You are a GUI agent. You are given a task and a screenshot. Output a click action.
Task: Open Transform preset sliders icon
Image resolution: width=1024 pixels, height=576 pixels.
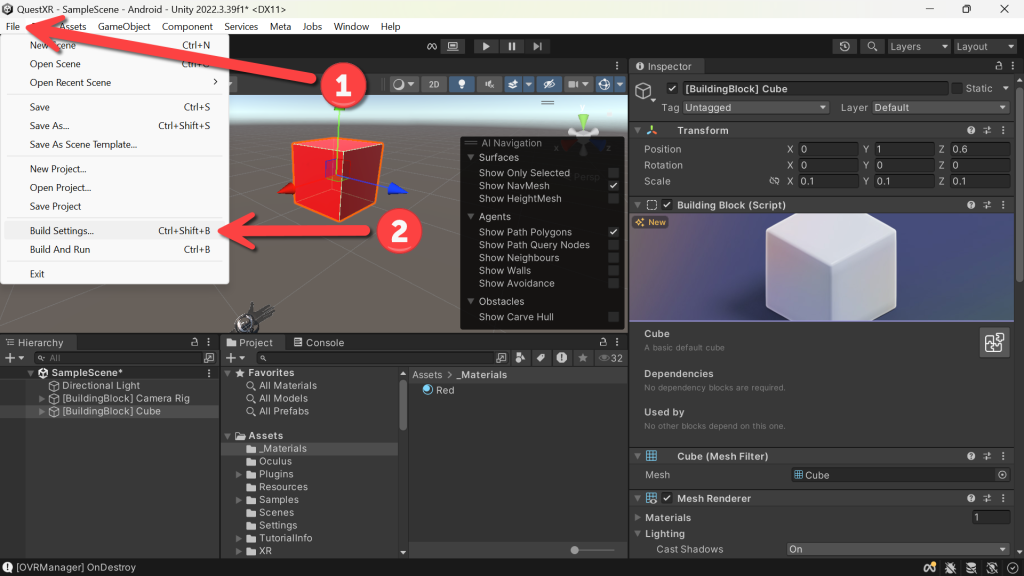pyautogui.click(x=987, y=131)
